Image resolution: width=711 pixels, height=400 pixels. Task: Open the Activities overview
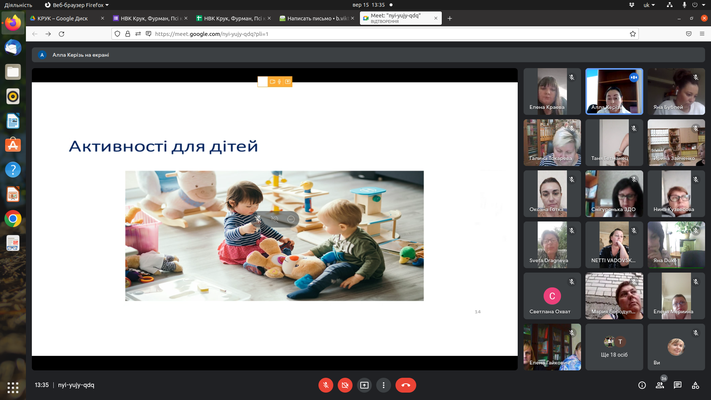[x=18, y=5]
